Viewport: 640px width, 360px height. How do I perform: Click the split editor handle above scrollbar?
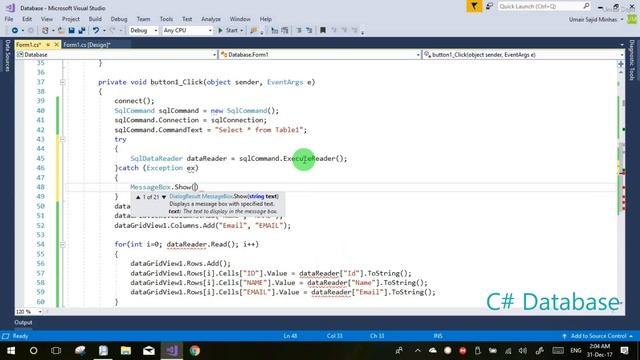(621, 64)
